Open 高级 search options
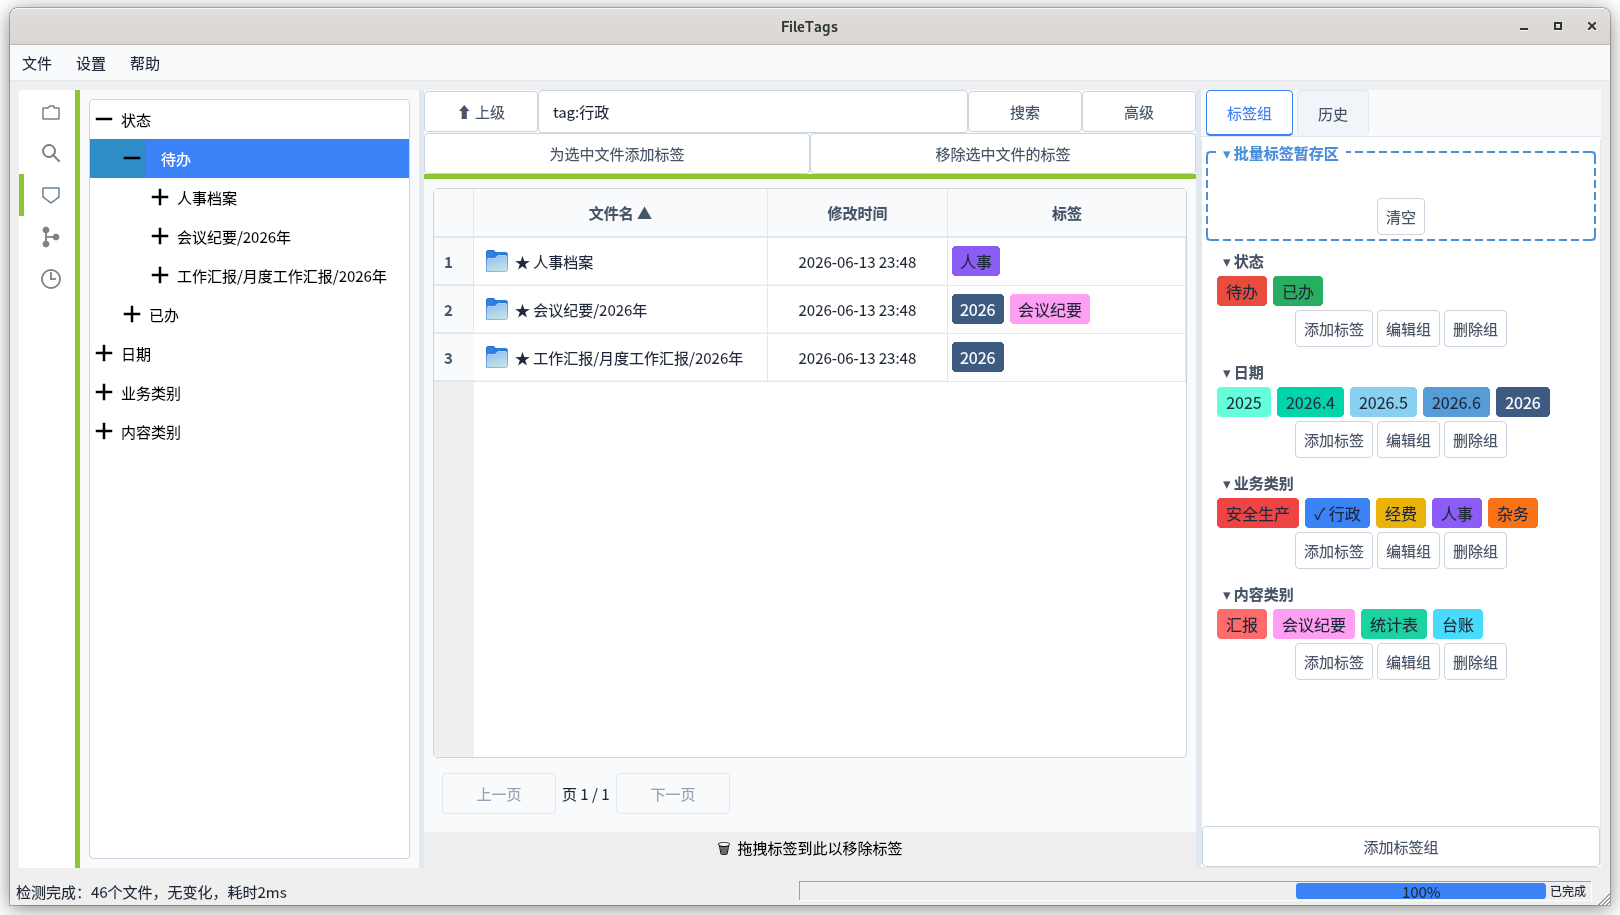 [1139, 112]
